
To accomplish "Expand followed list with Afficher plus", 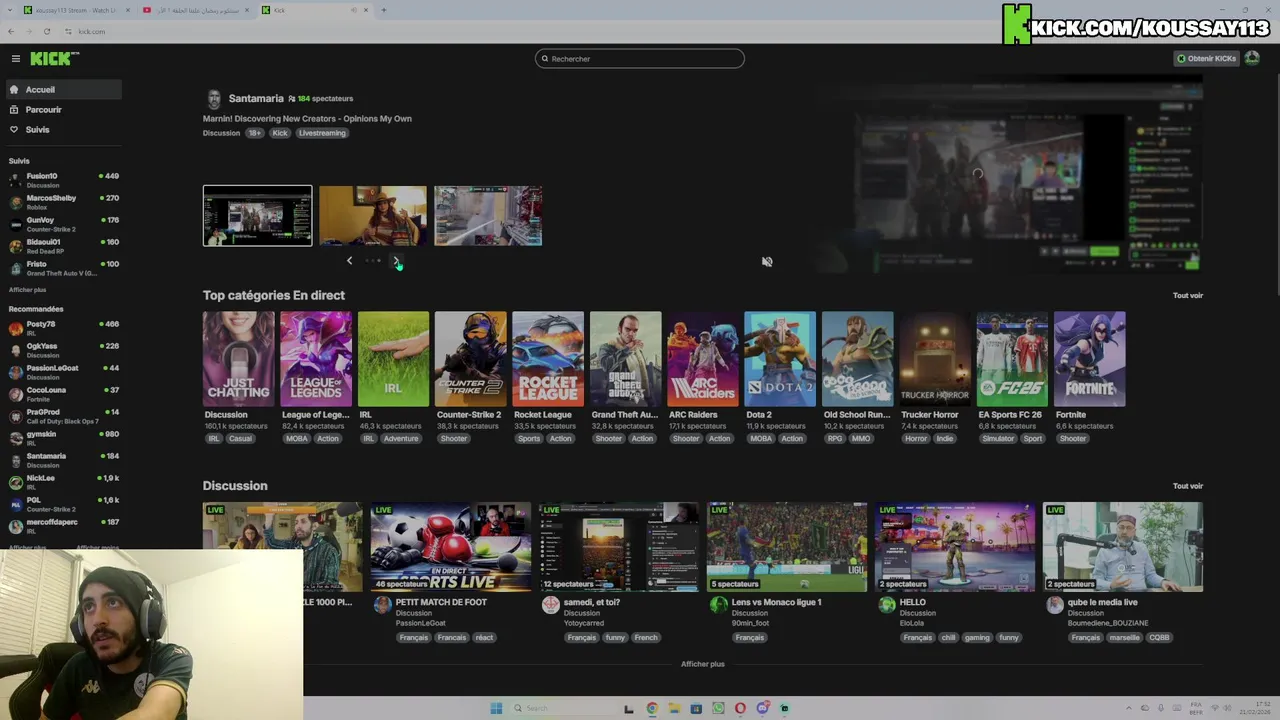I will pos(27,290).
